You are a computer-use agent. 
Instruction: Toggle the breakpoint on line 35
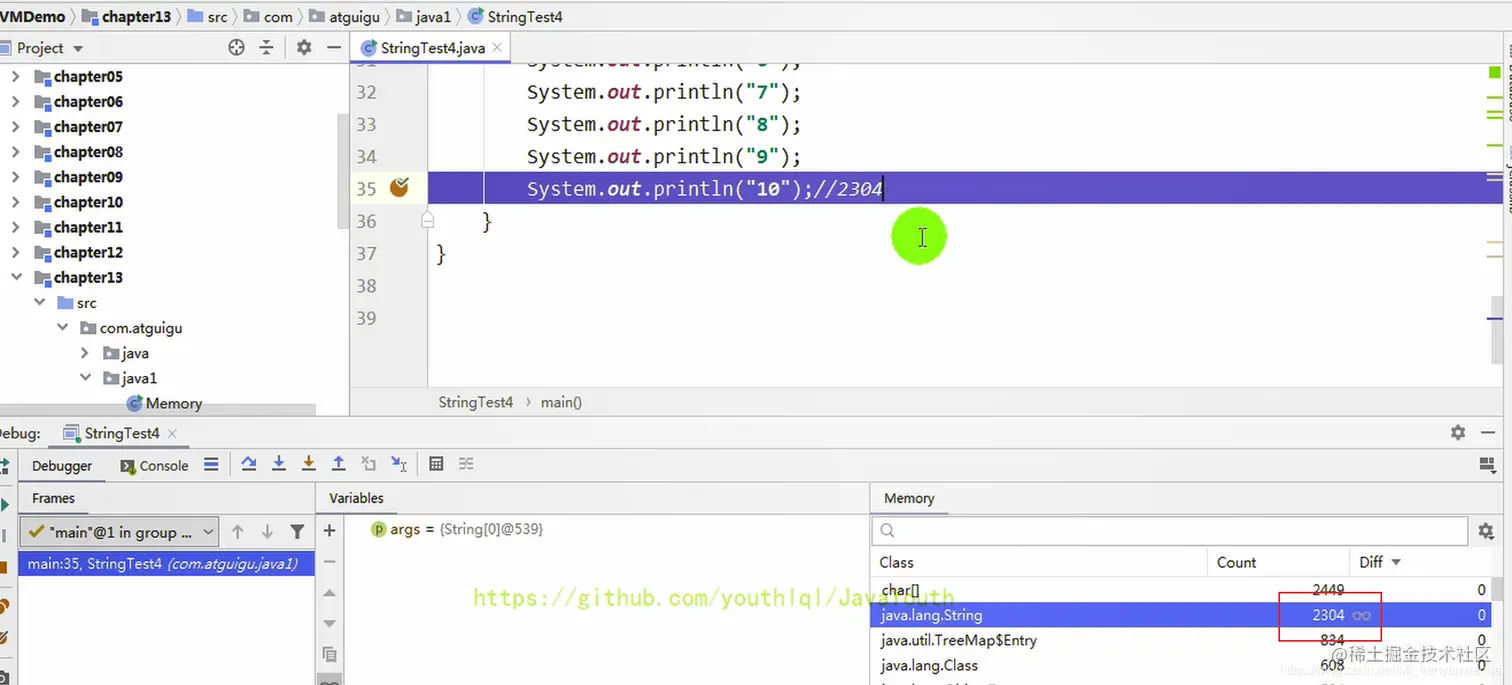[x=399, y=187]
